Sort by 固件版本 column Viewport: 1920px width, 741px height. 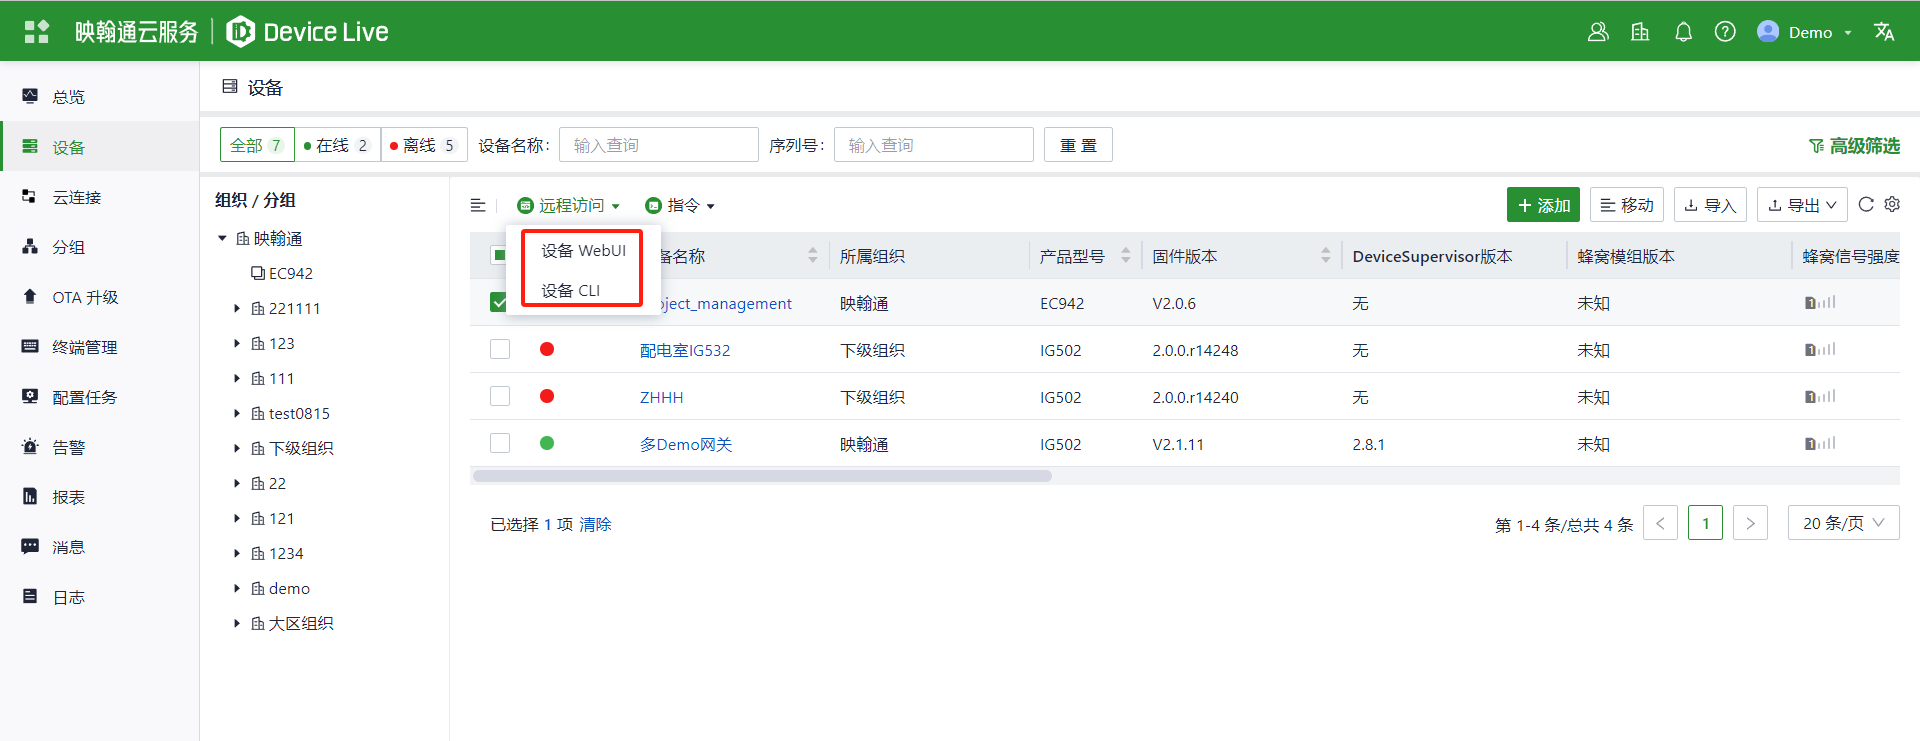pyautogui.click(x=1326, y=256)
